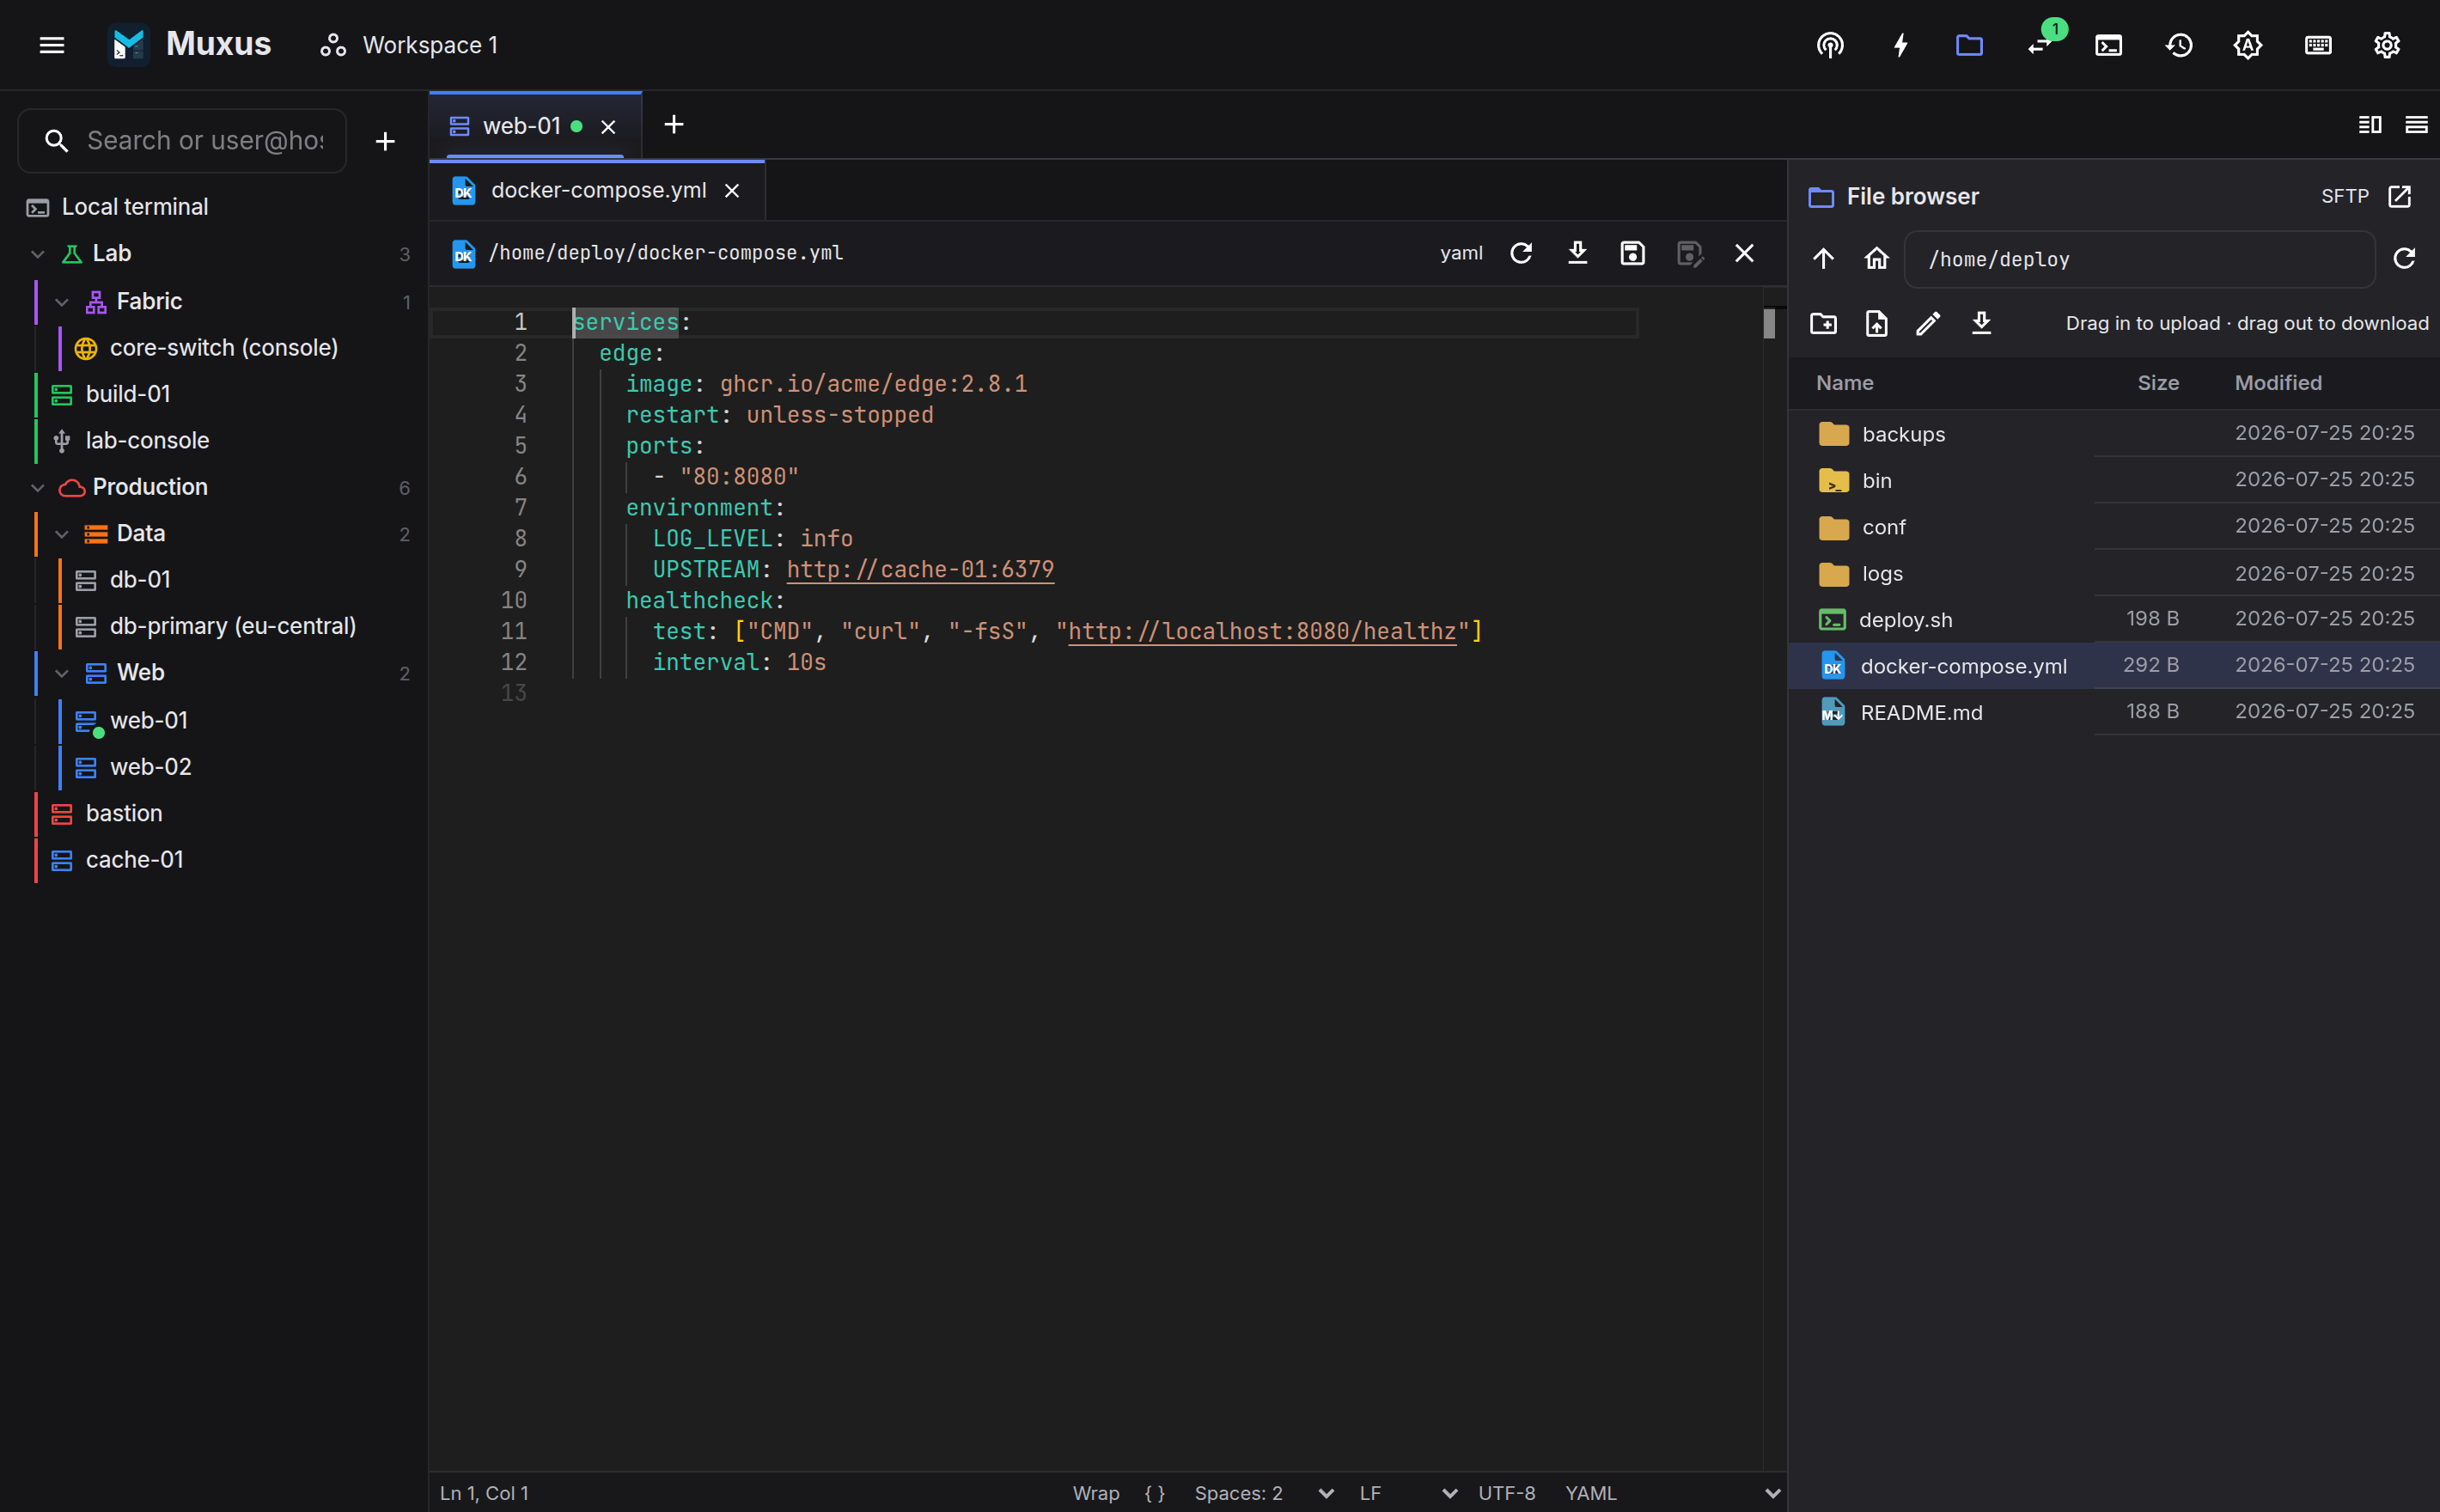Toggle the stacked rows layout icon
2440x1512 pixels.
[x=2416, y=125]
